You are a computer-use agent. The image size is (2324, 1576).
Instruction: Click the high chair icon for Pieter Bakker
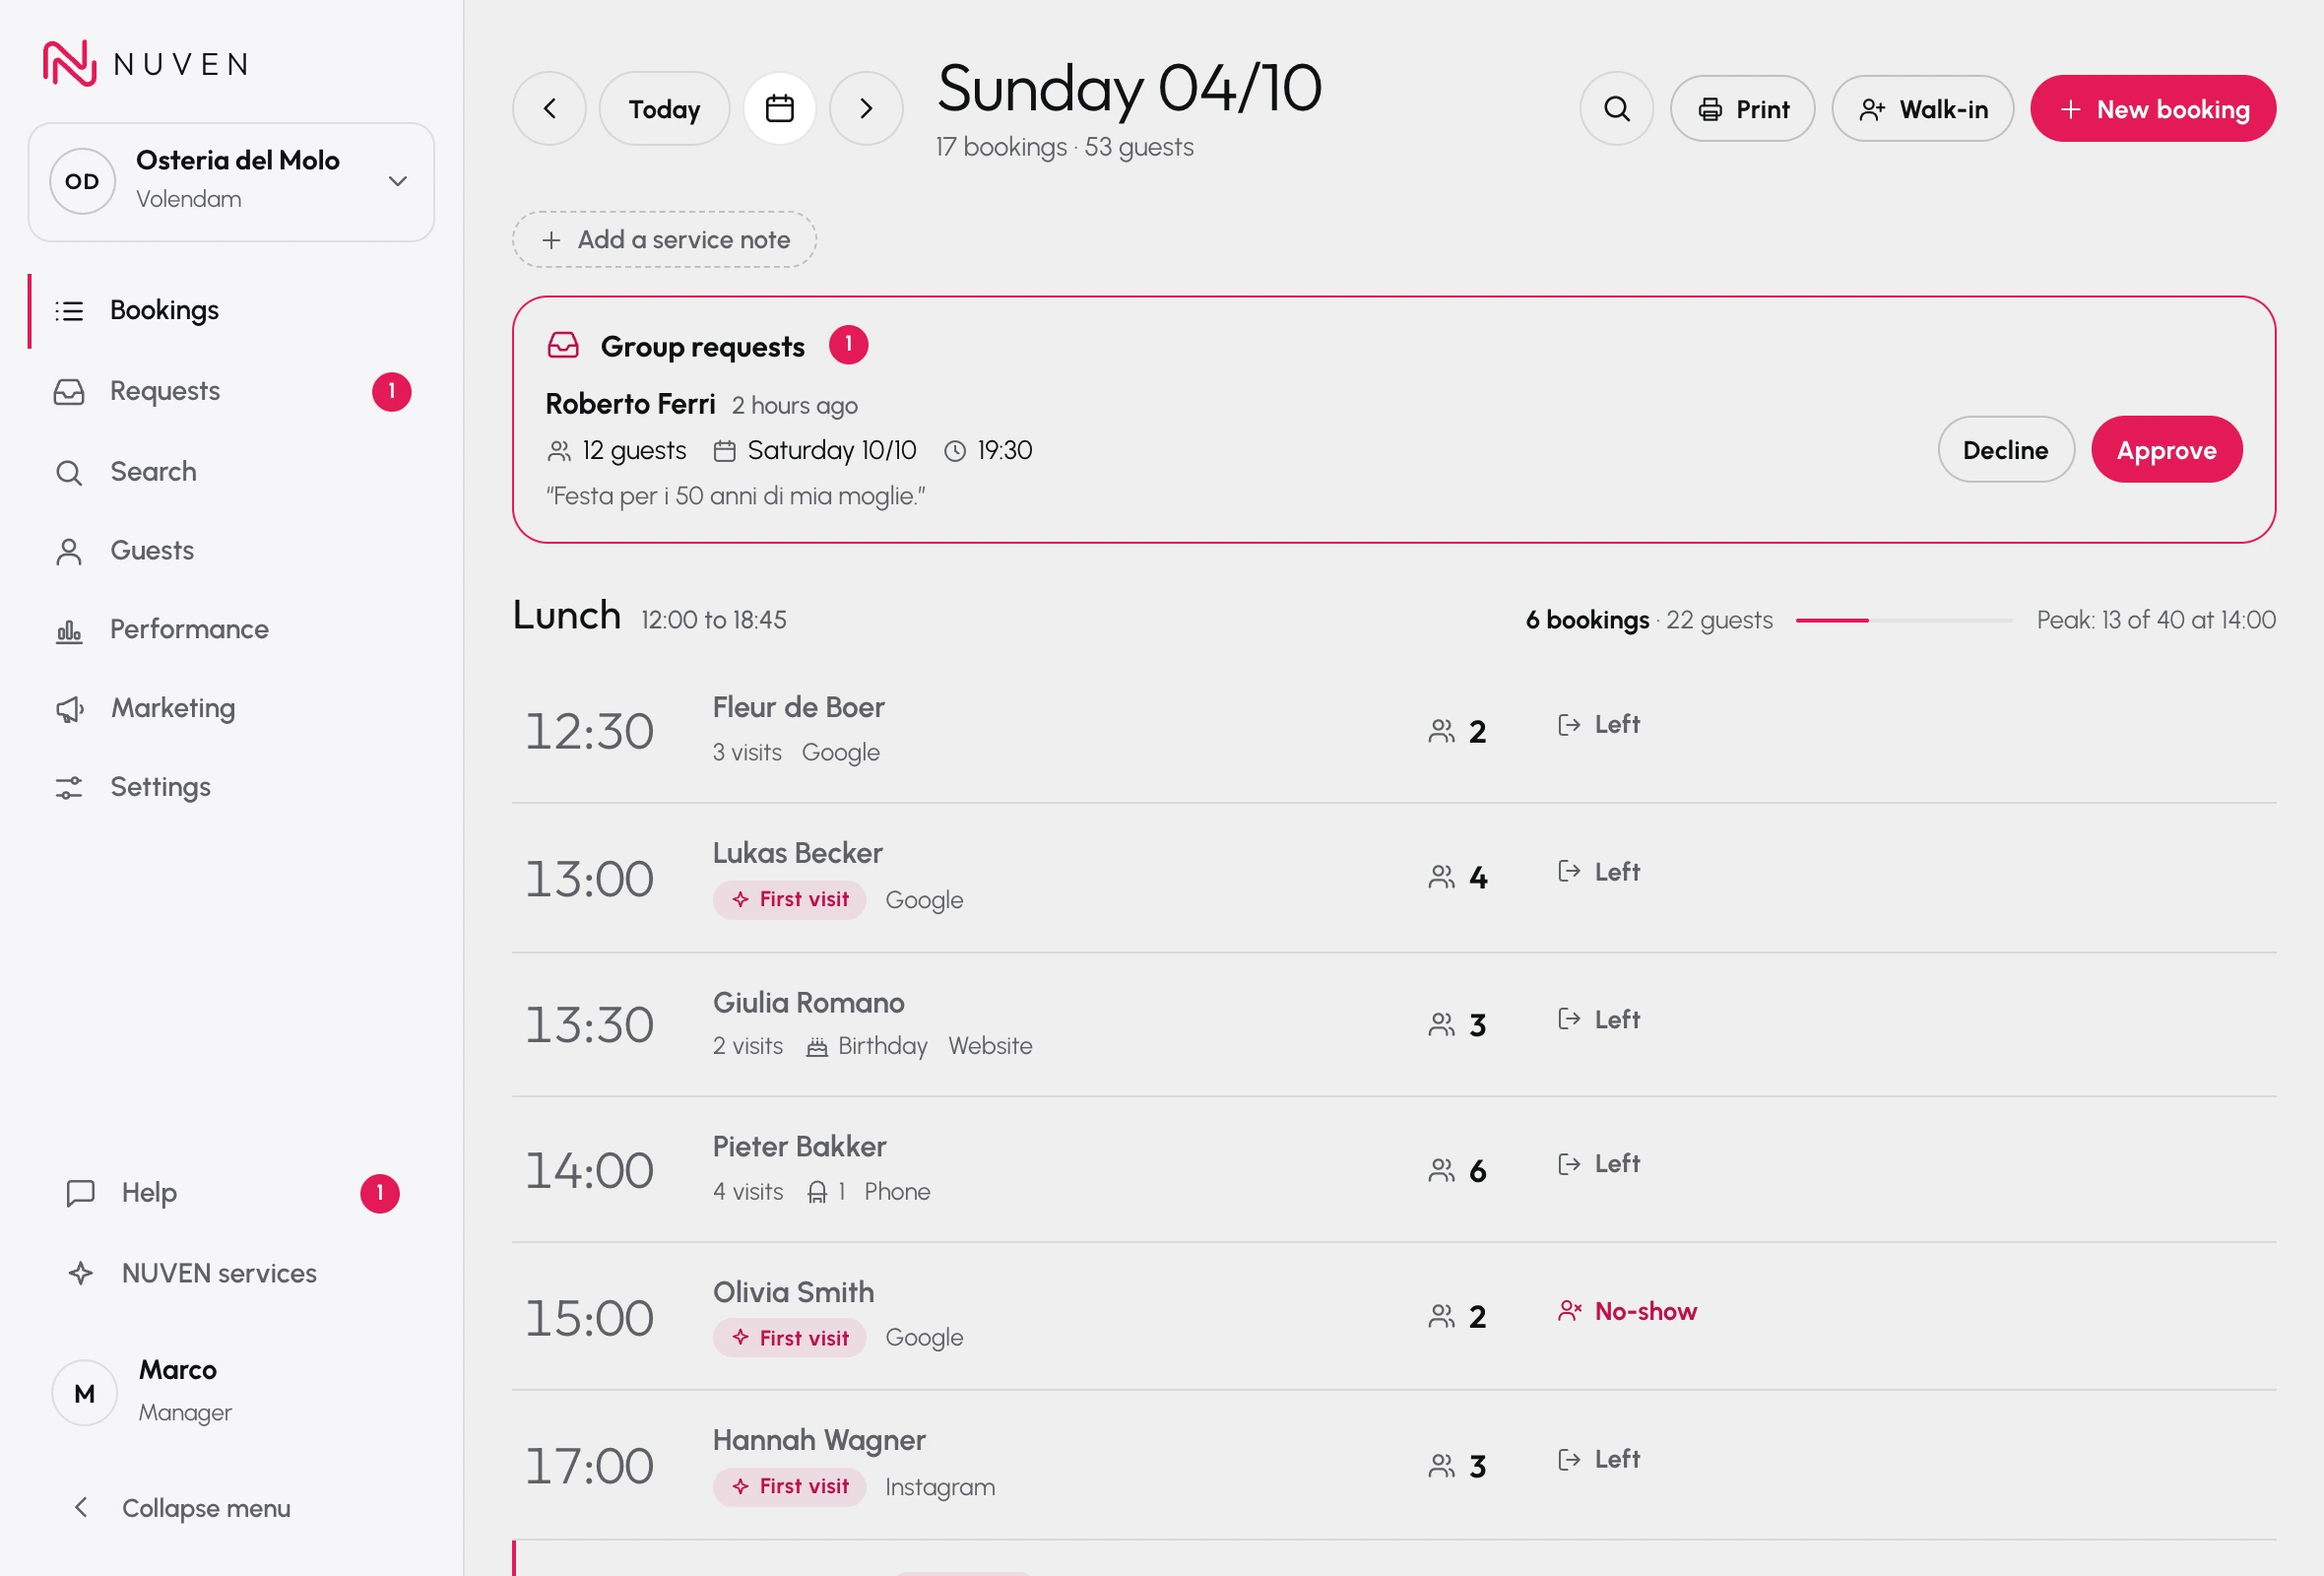tap(817, 1192)
